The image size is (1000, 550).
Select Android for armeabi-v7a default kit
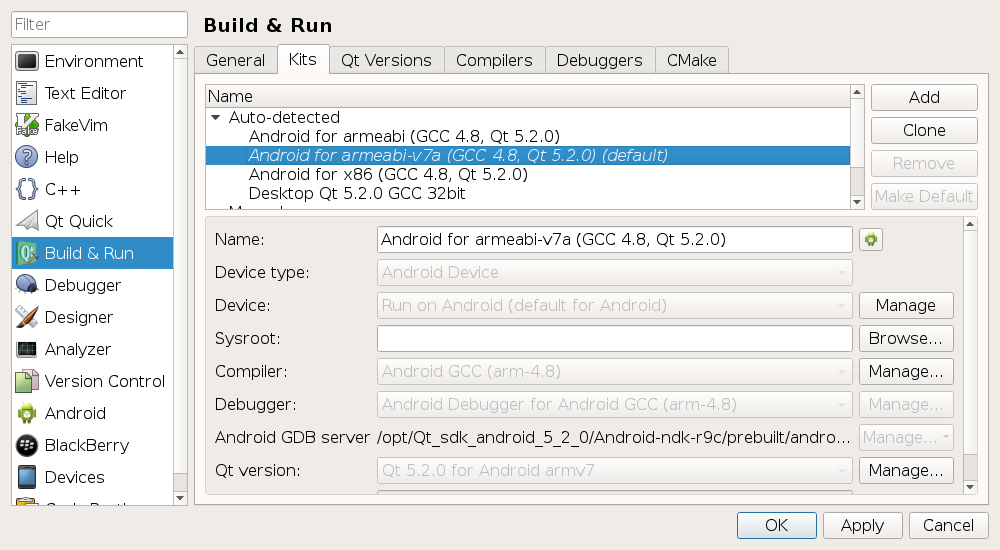tap(528, 156)
